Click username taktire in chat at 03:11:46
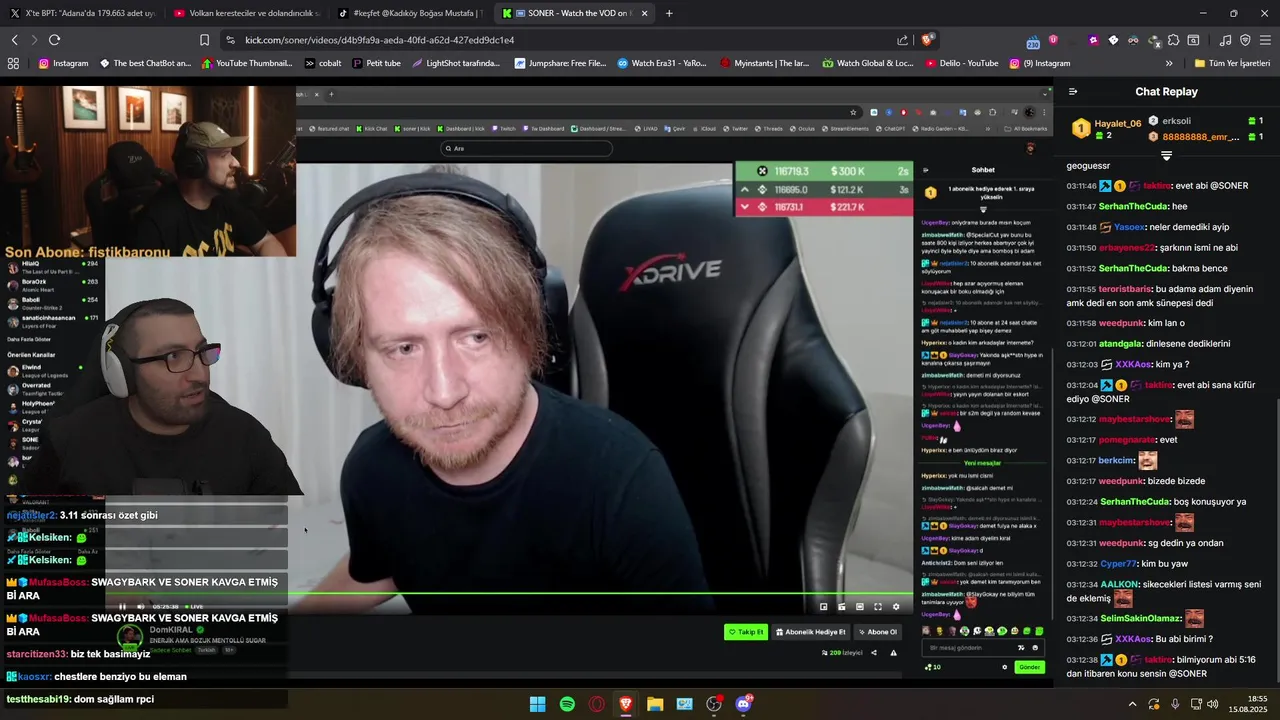1280x720 pixels. click(1157, 186)
